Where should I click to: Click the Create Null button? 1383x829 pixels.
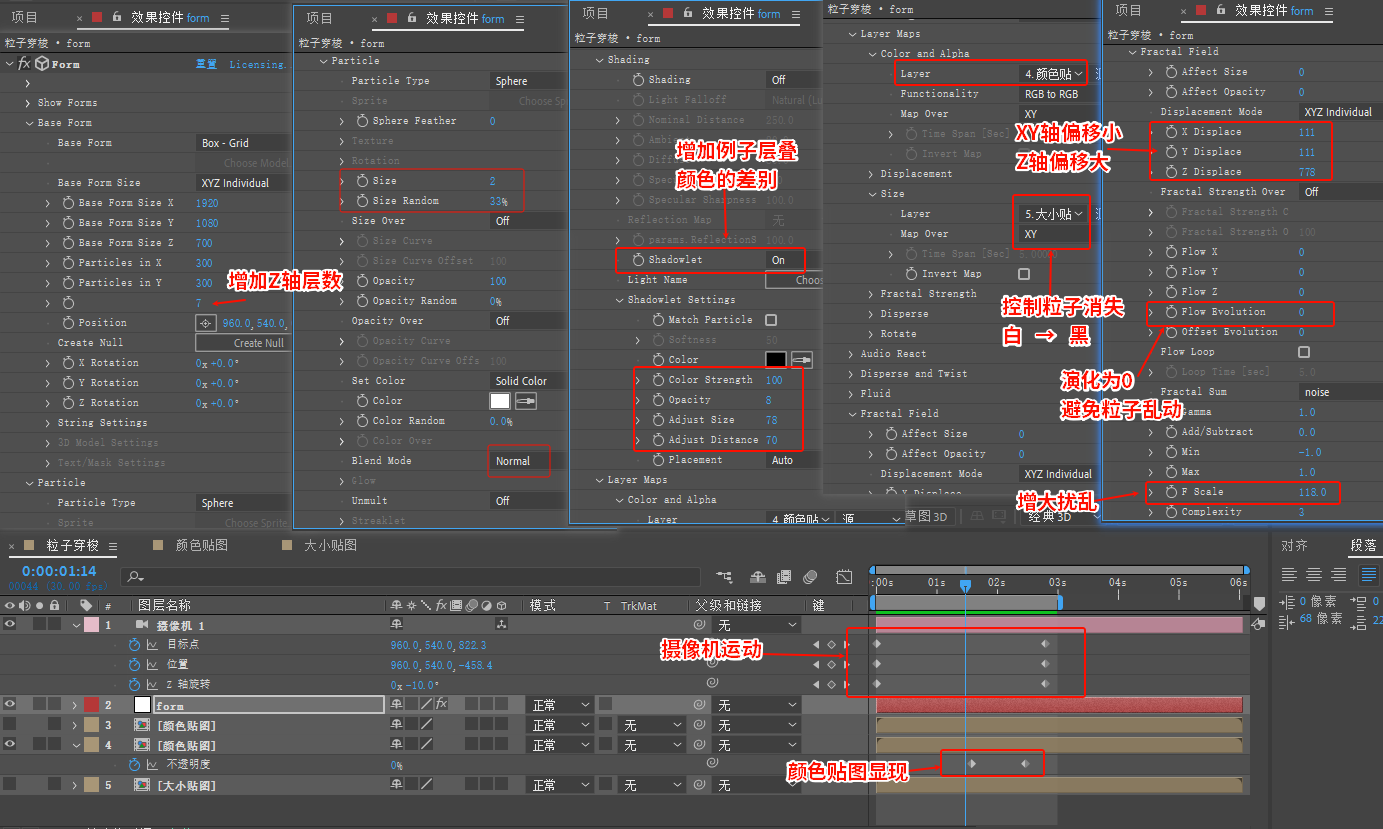tap(243, 343)
